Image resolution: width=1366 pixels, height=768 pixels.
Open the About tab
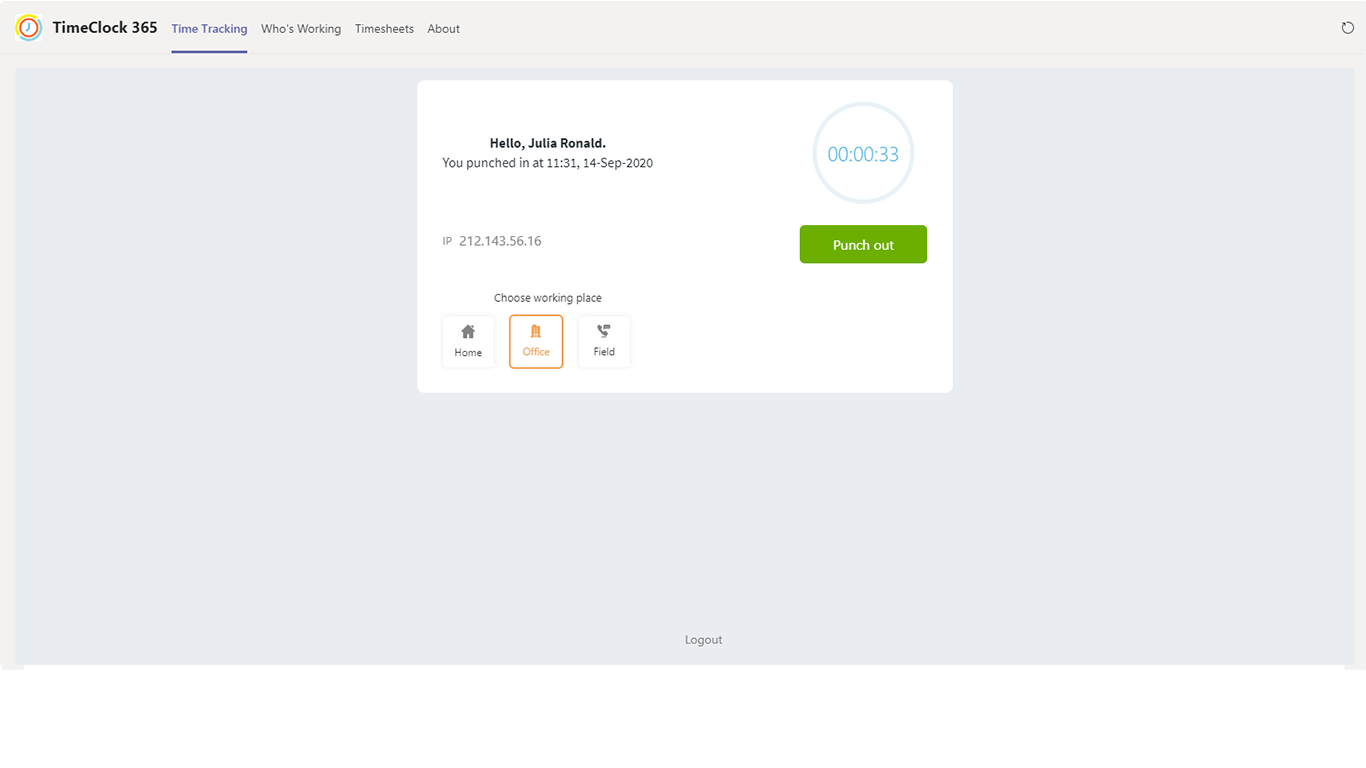tap(443, 29)
